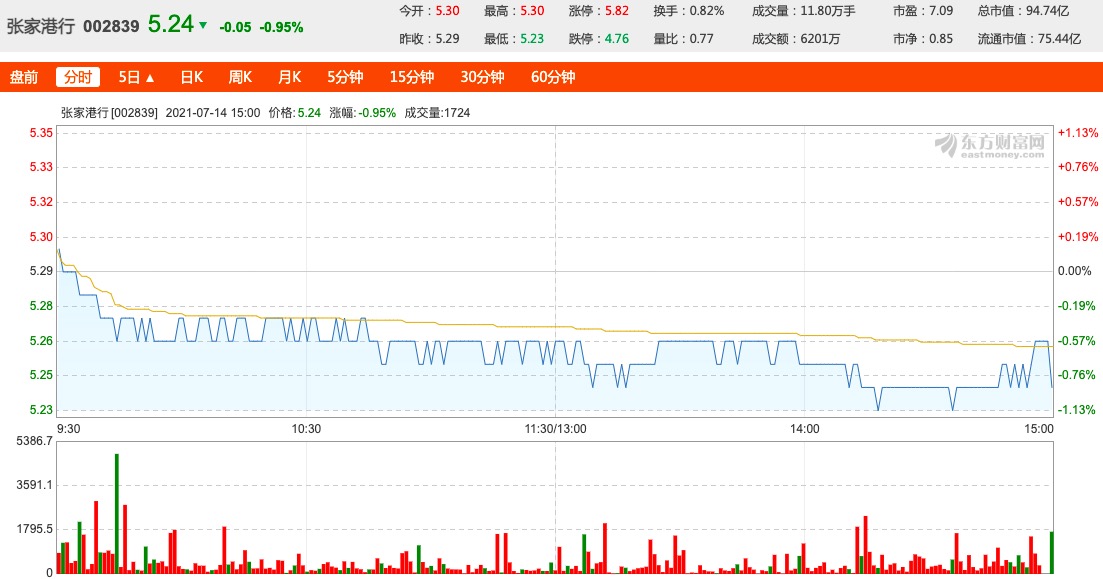The image size is (1103, 579).
Task: Click 昨收 value 5.29
Action: pyautogui.click(x=447, y=39)
